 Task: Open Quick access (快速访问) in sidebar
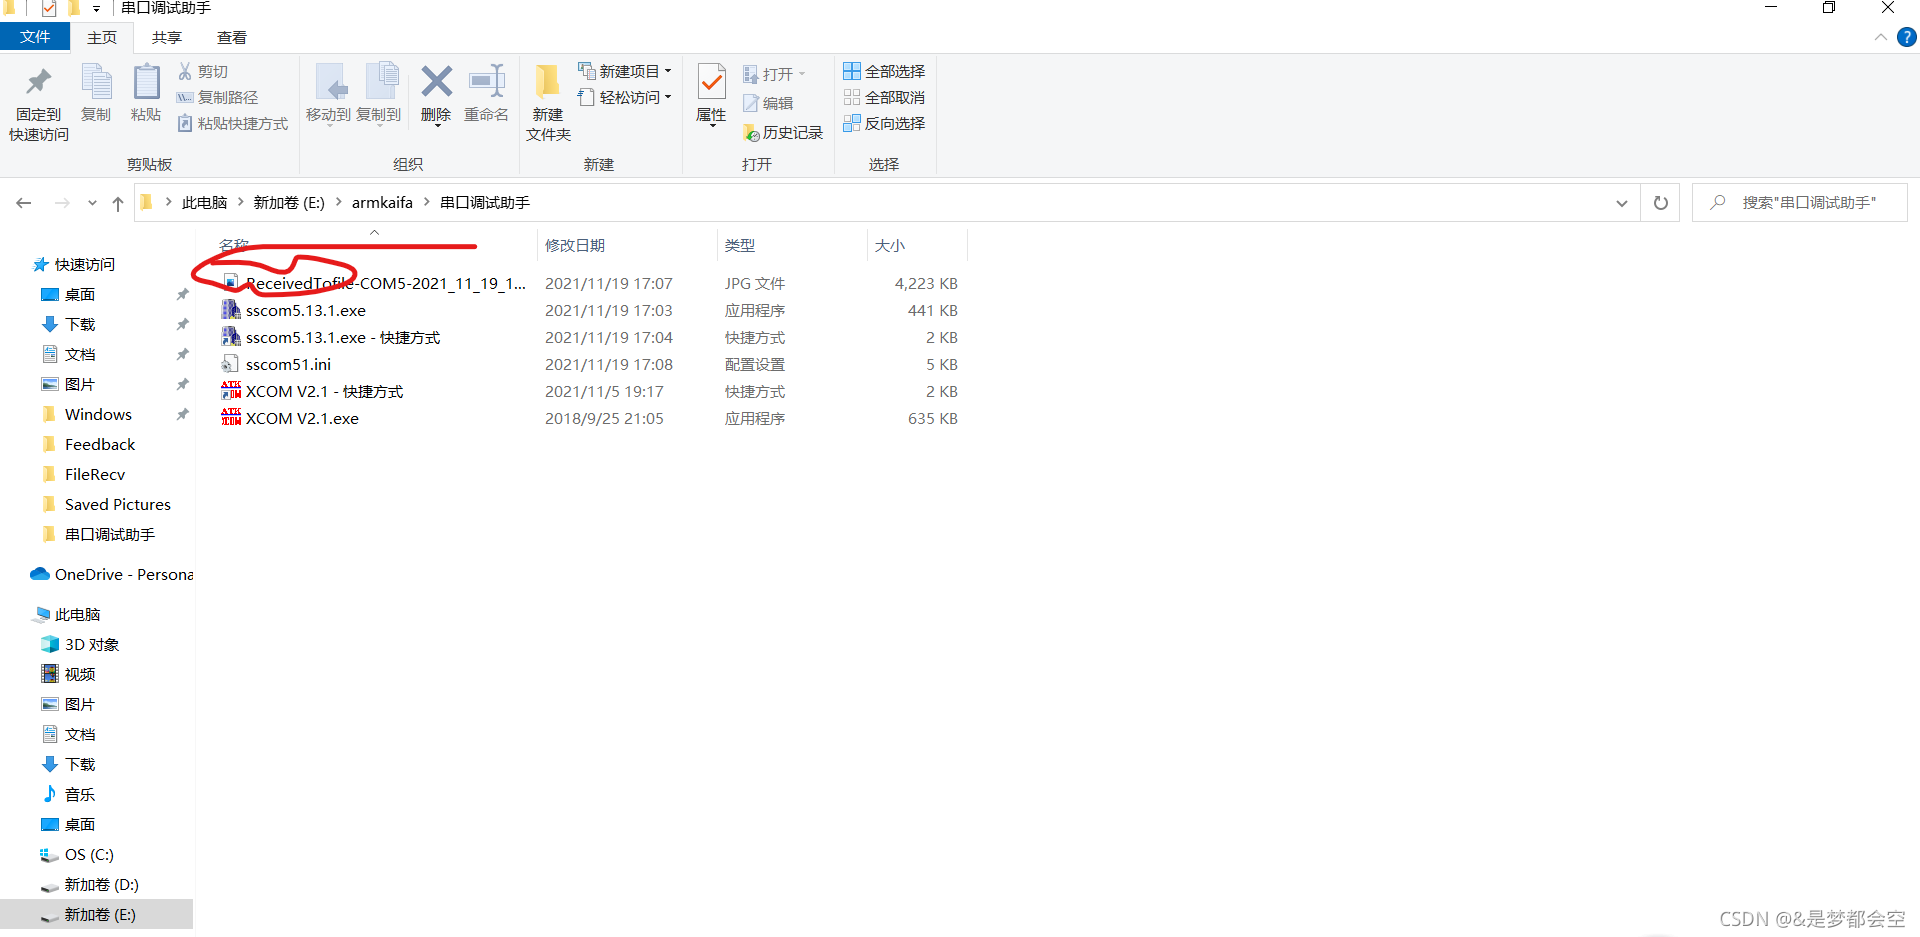click(85, 264)
